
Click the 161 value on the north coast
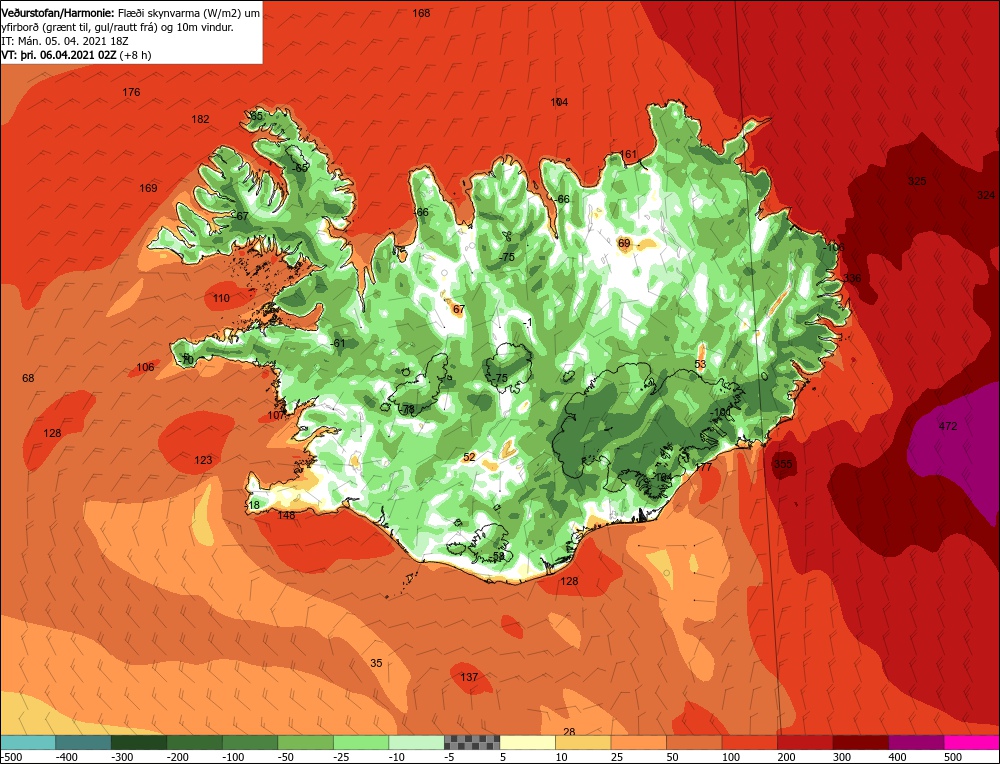click(x=628, y=154)
